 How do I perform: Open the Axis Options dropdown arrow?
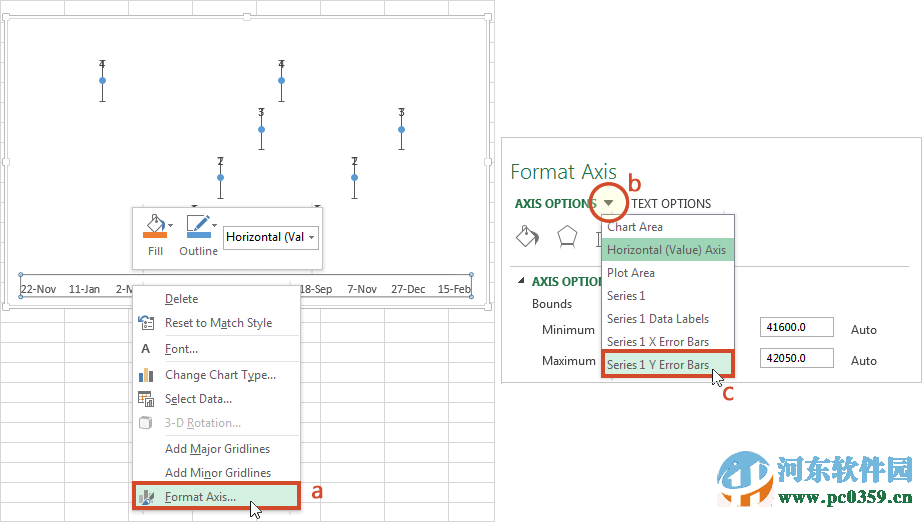tap(609, 203)
